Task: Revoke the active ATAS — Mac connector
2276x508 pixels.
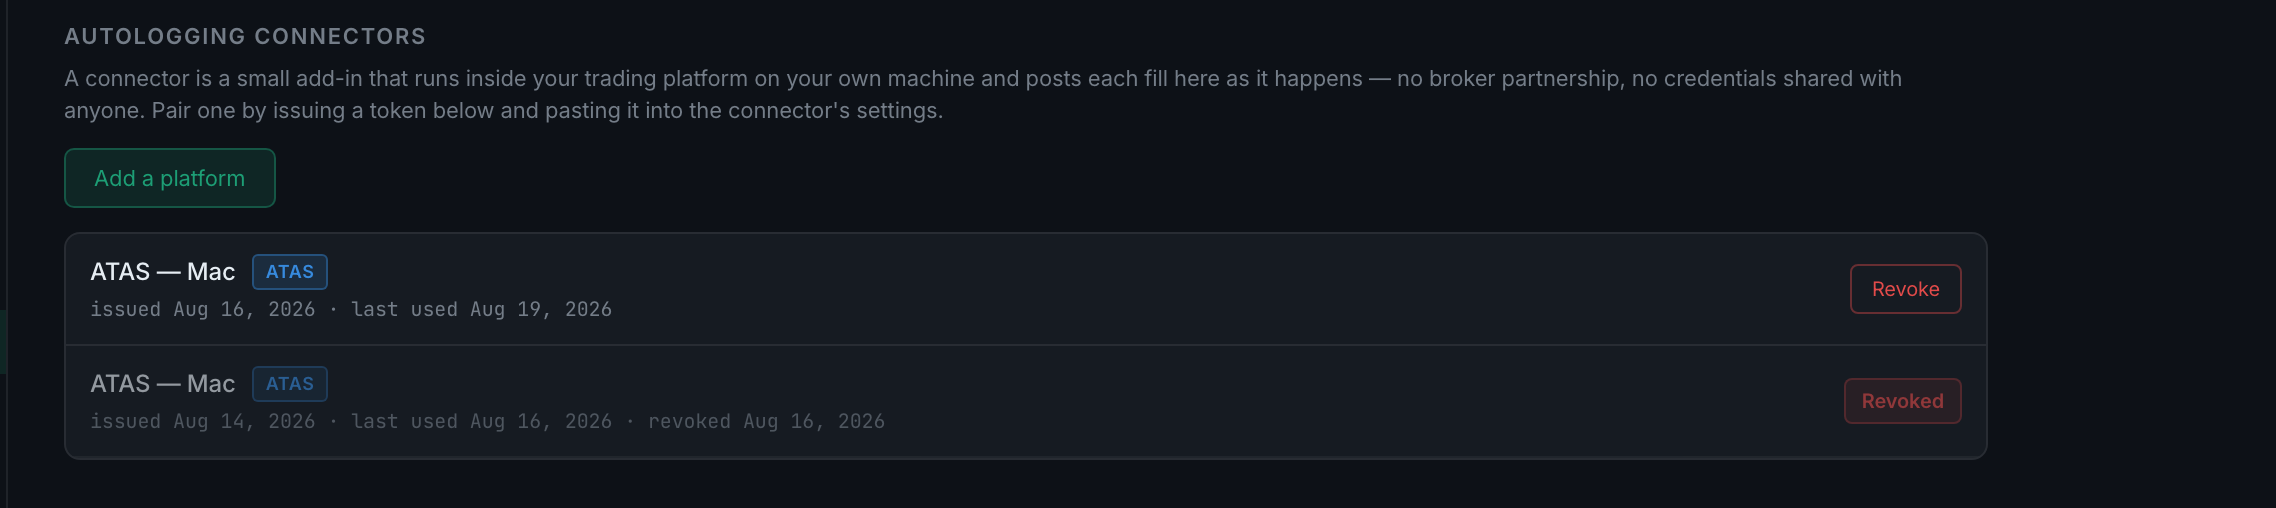Action: pyautogui.click(x=1905, y=289)
